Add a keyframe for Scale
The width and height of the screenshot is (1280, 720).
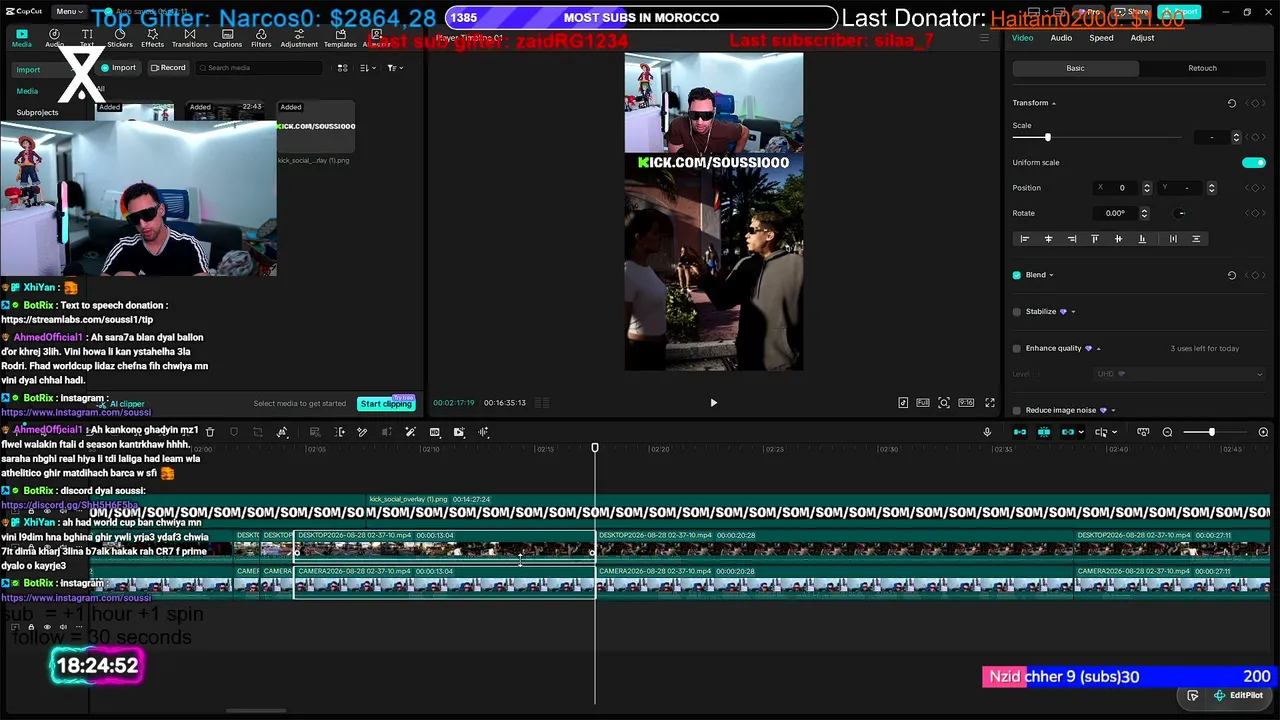pos(1255,137)
